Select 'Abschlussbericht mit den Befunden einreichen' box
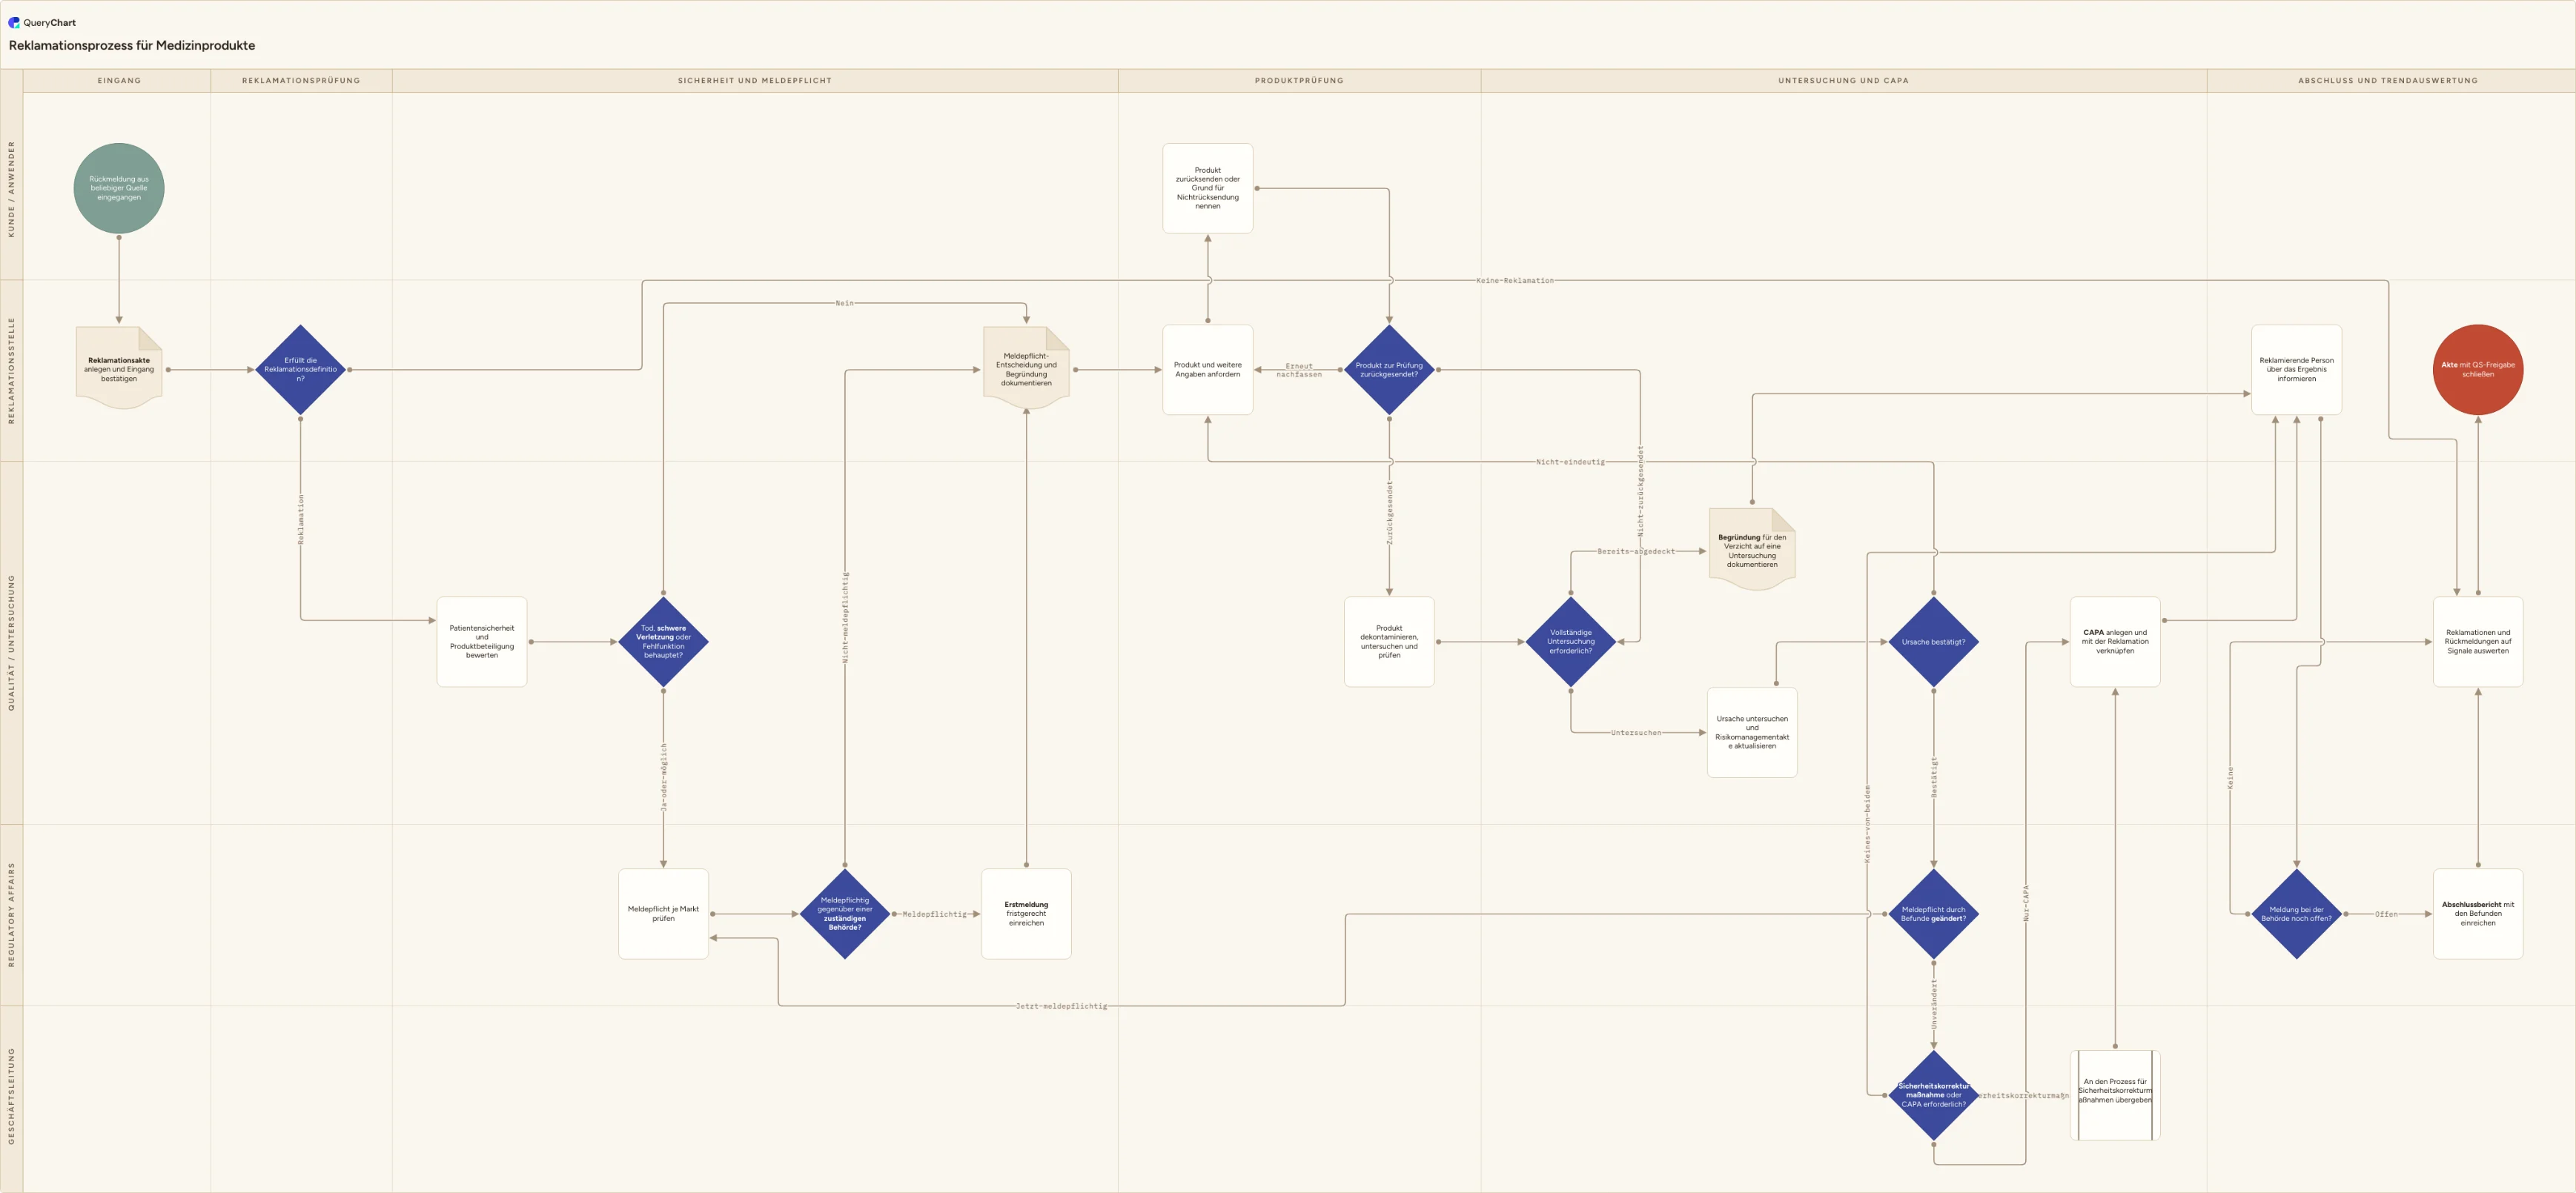Viewport: 2576px width, 1193px height. pos(2478,914)
